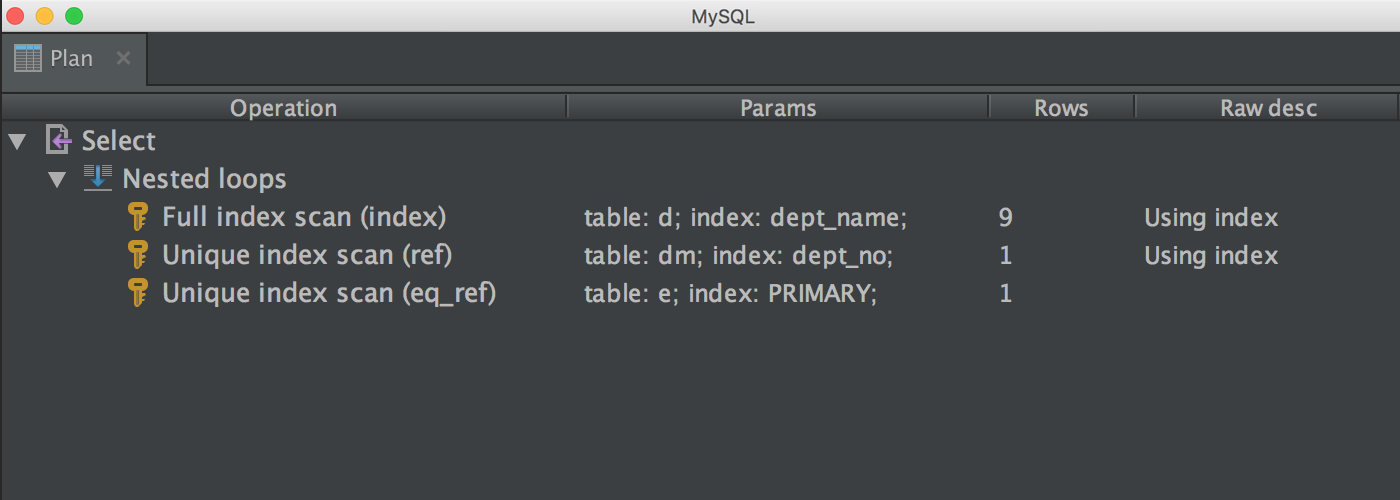Collapse the Select tree node
The height and width of the screenshot is (500, 1400).
coord(16,142)
